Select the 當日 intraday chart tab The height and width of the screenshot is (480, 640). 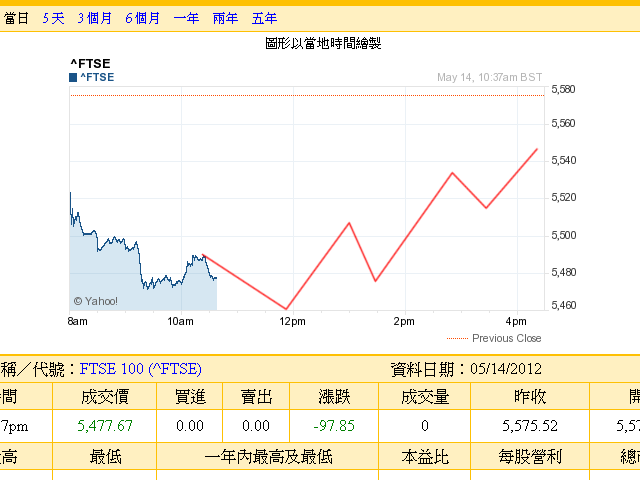(16, 18)
